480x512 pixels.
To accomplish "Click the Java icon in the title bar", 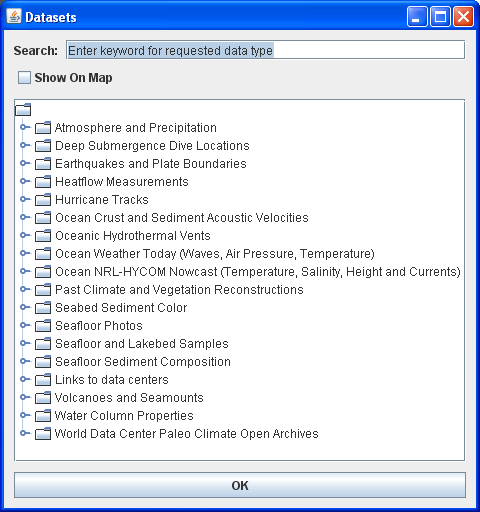I will (x=14, y=16).
